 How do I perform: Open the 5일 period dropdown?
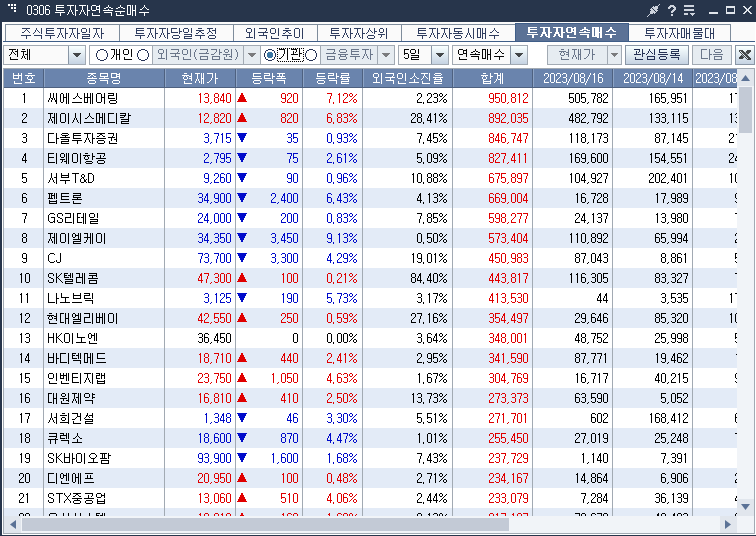[440, 55]
